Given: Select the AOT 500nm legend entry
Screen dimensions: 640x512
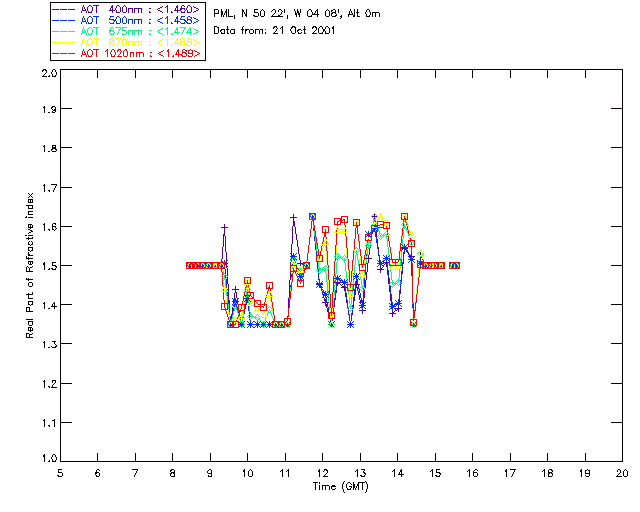Looking at the screenshot, I should (127, 20).
